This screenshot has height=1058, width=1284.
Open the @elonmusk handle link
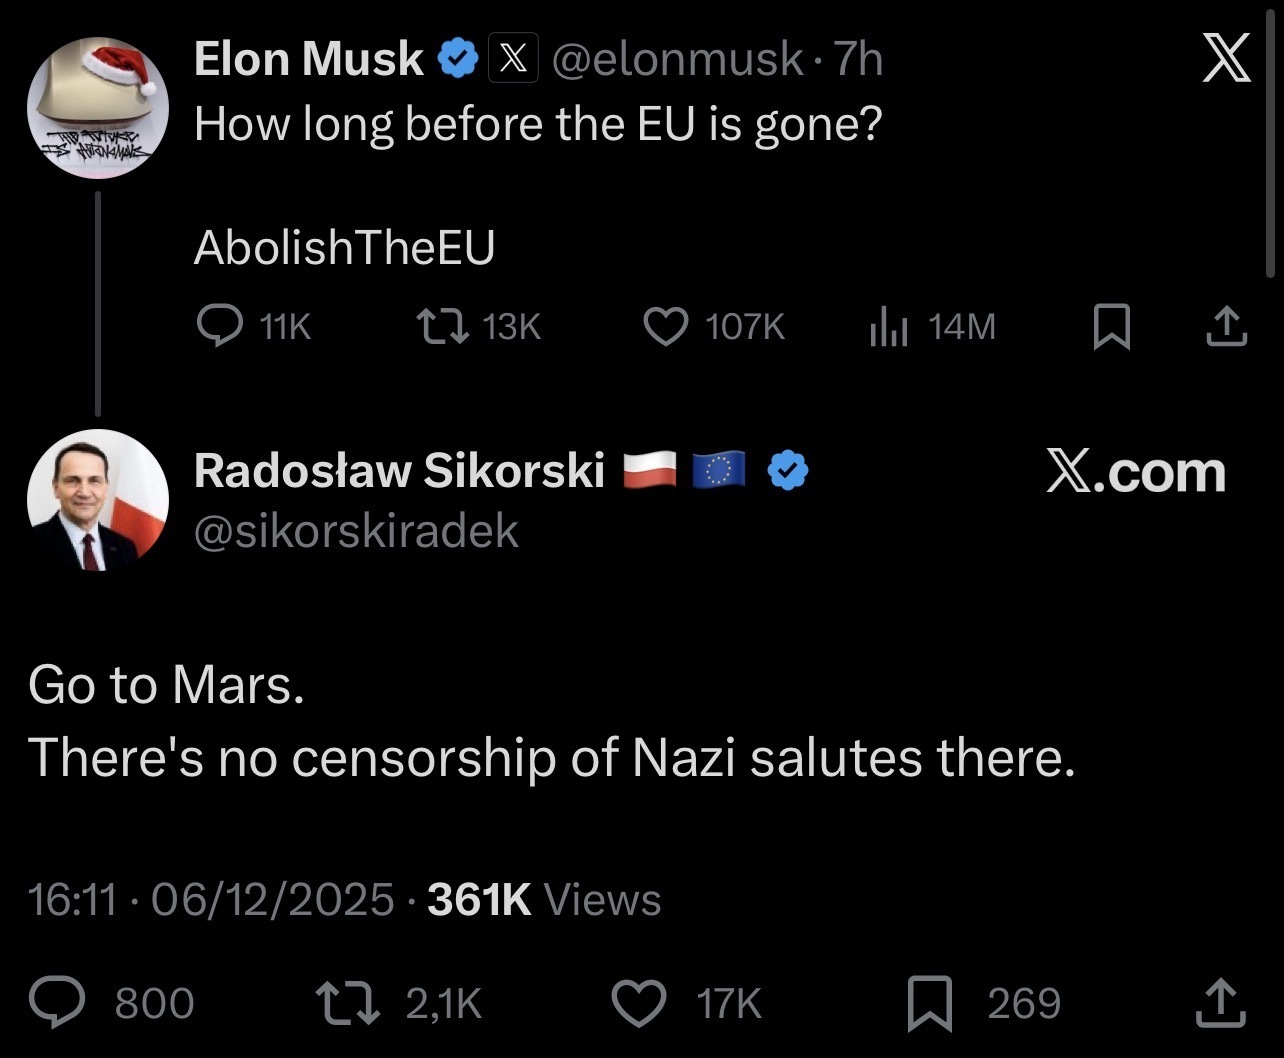(677, 60)
